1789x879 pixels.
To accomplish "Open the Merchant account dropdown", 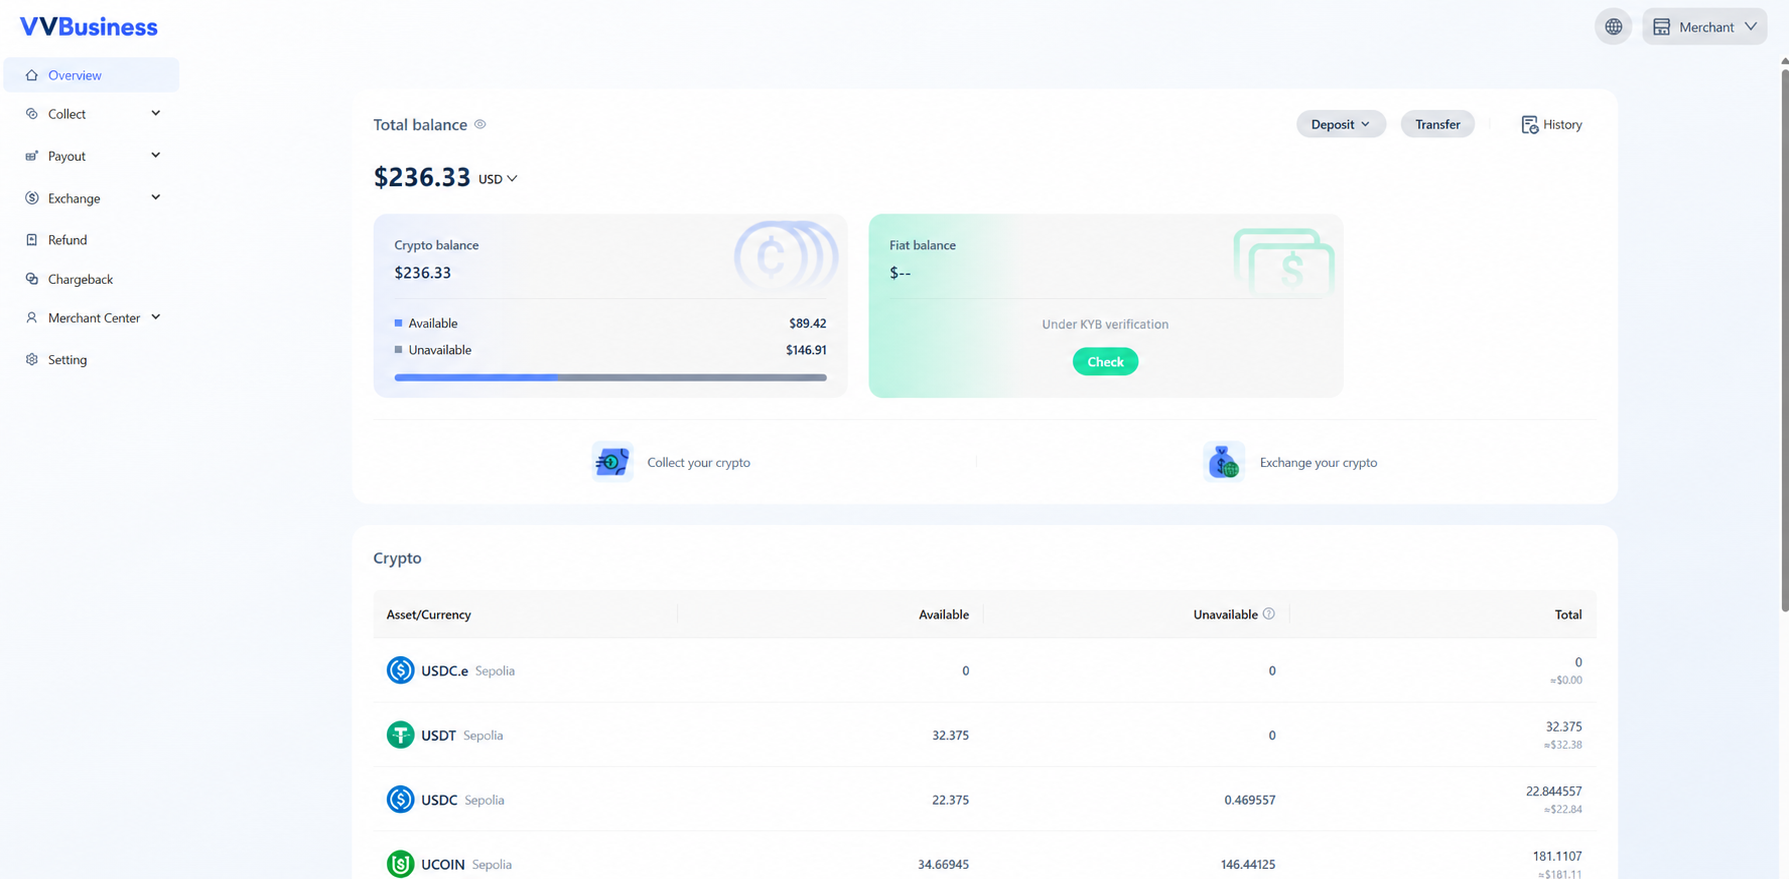I will pyautogui.click(x=1704, y=27).
